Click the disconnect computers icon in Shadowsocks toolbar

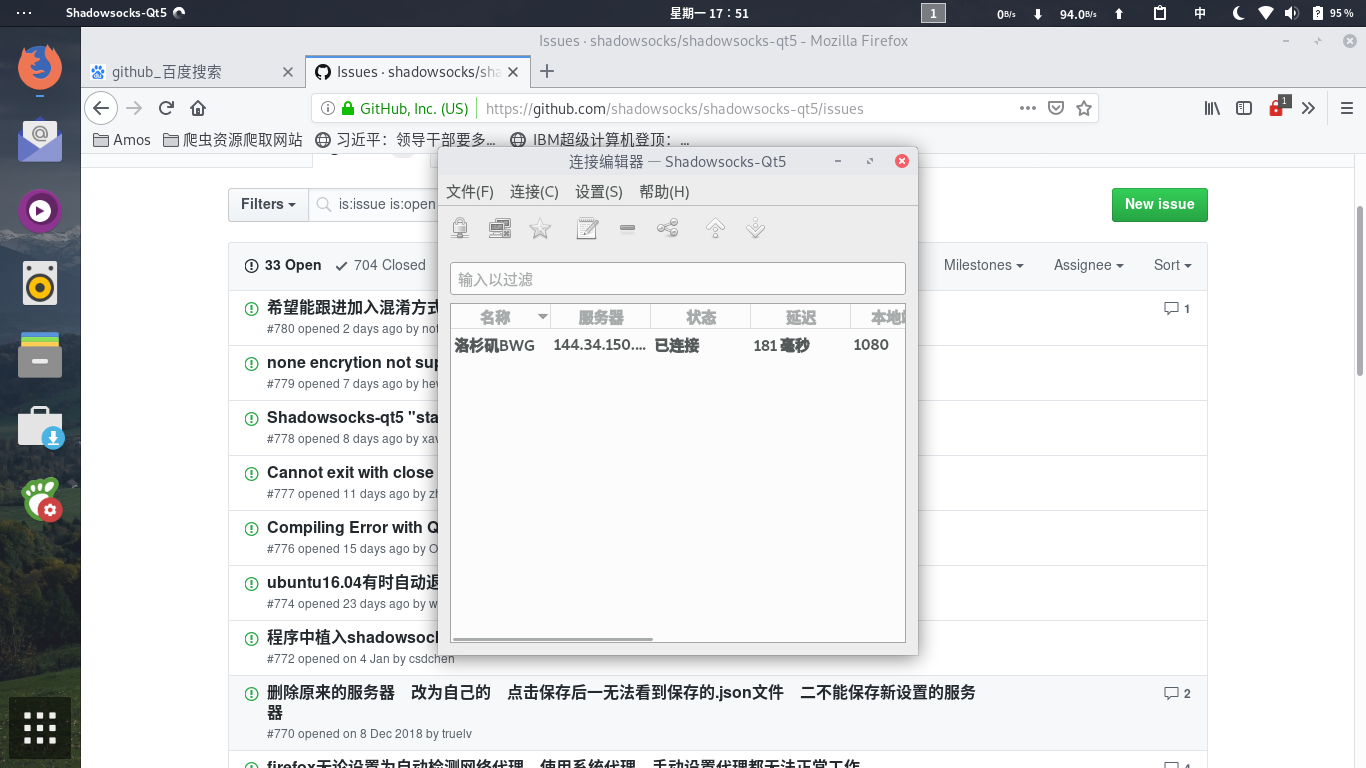click(x=500, y=229)
